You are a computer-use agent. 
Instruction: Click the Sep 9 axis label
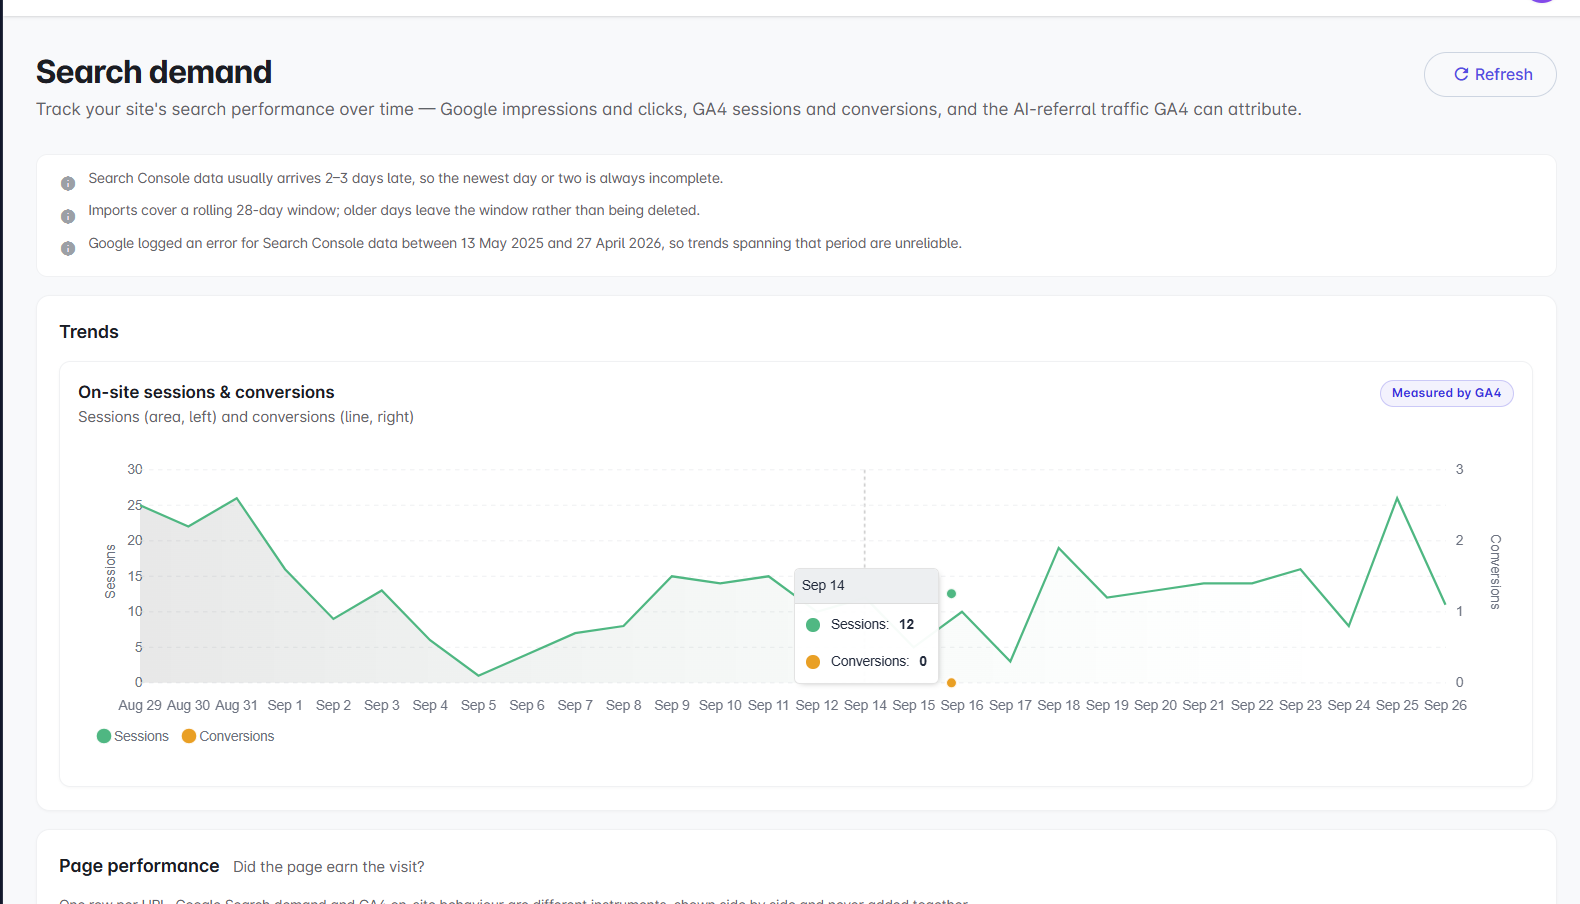(672, 705)
